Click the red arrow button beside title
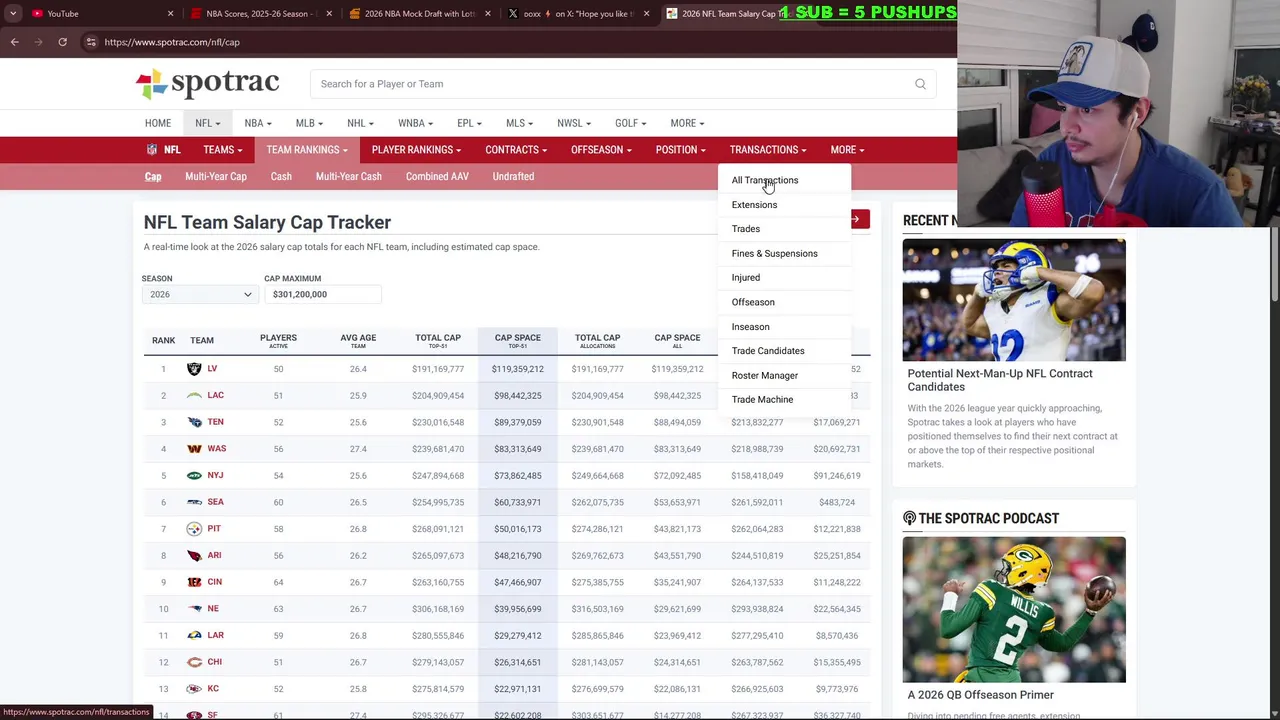The image size is (1280, 720). point(859,219)
